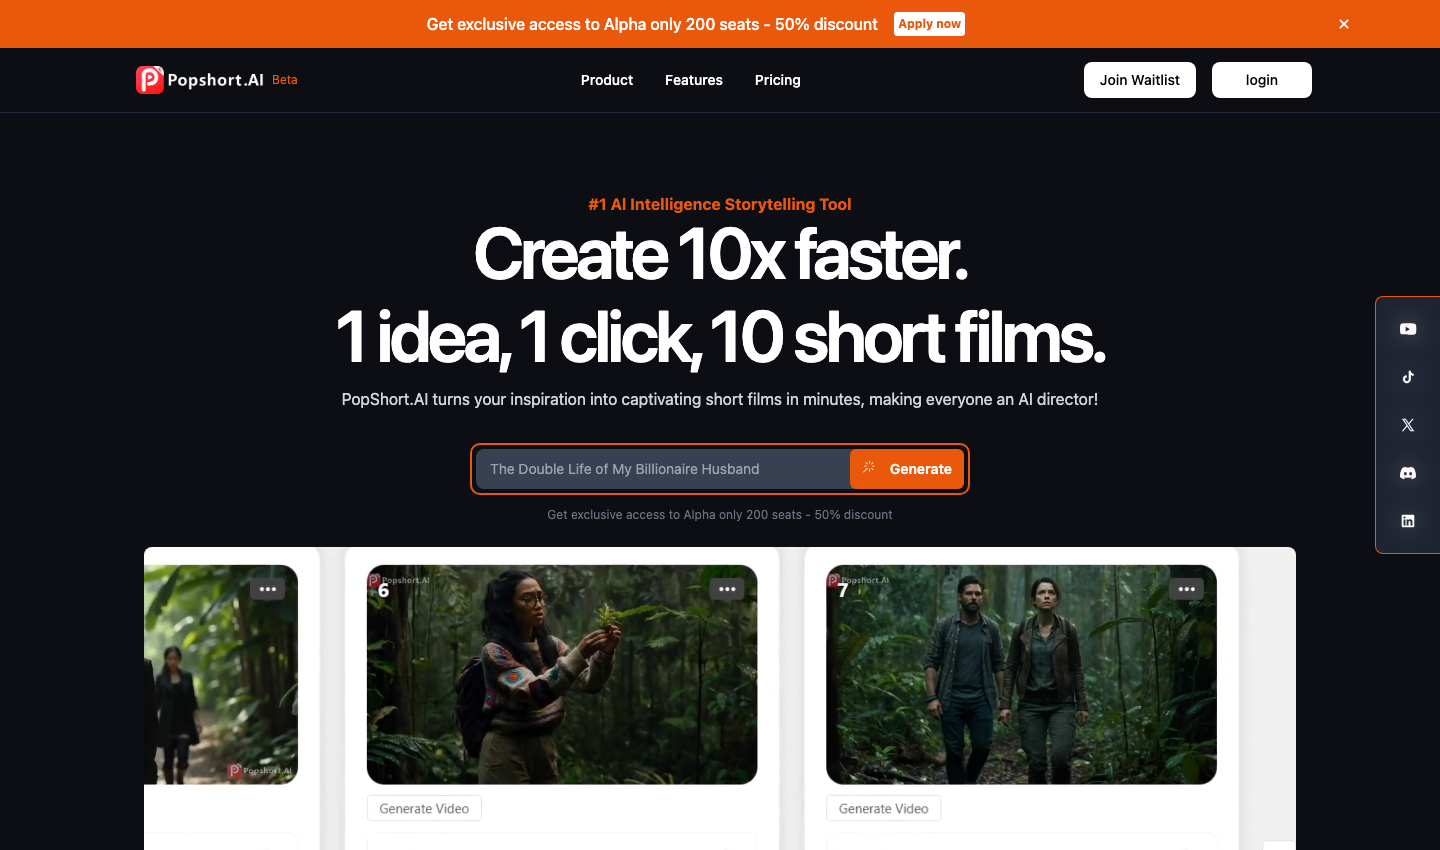Select scene 6 woman-with-plant thumbnail
The height and width of the screenshot is (850, 1440).
(x=562, y=675)
